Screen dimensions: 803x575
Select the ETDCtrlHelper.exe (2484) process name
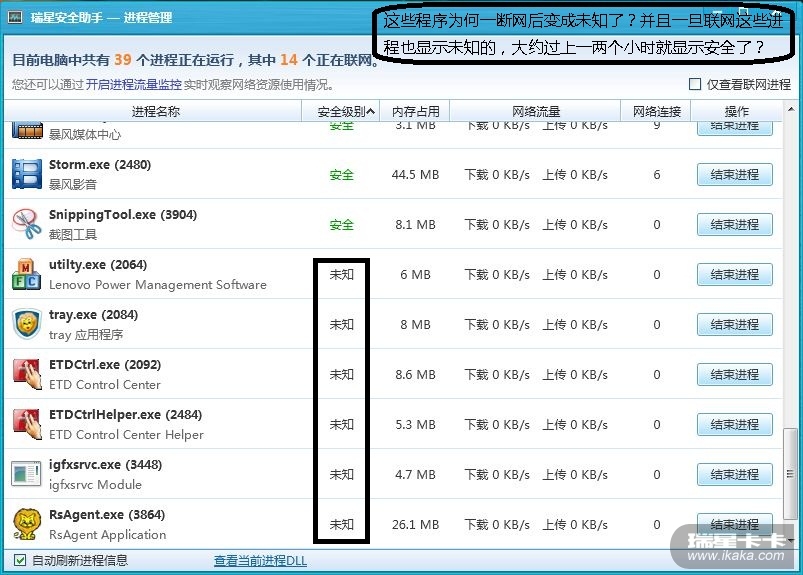125,414
